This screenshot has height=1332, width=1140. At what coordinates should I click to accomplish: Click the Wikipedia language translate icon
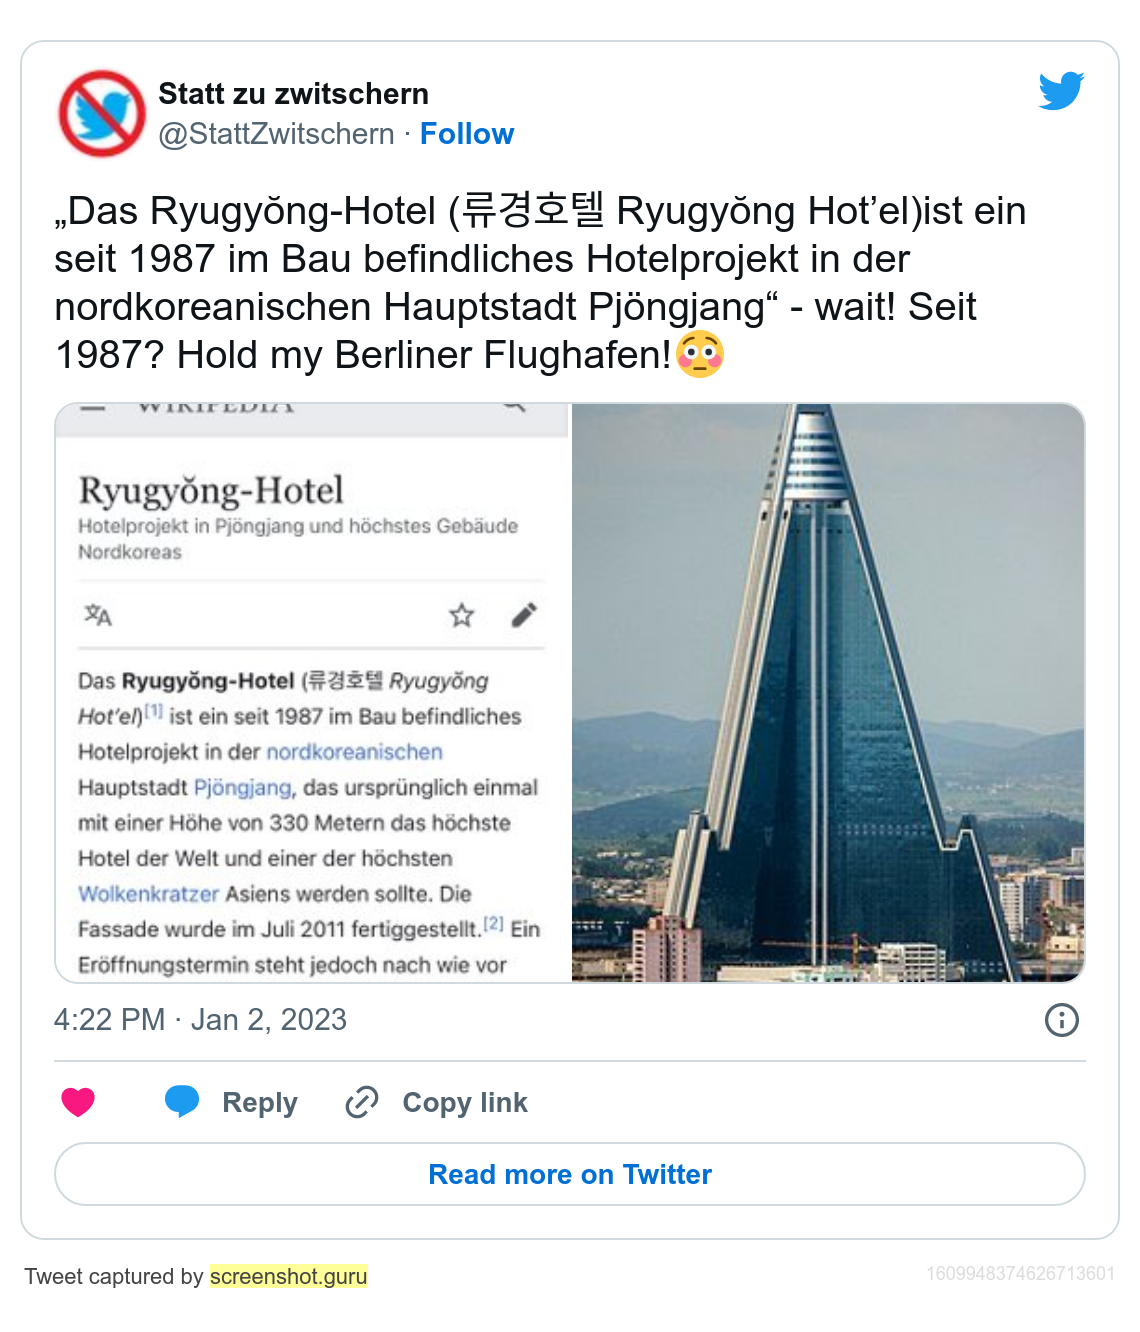click(98, 615)
